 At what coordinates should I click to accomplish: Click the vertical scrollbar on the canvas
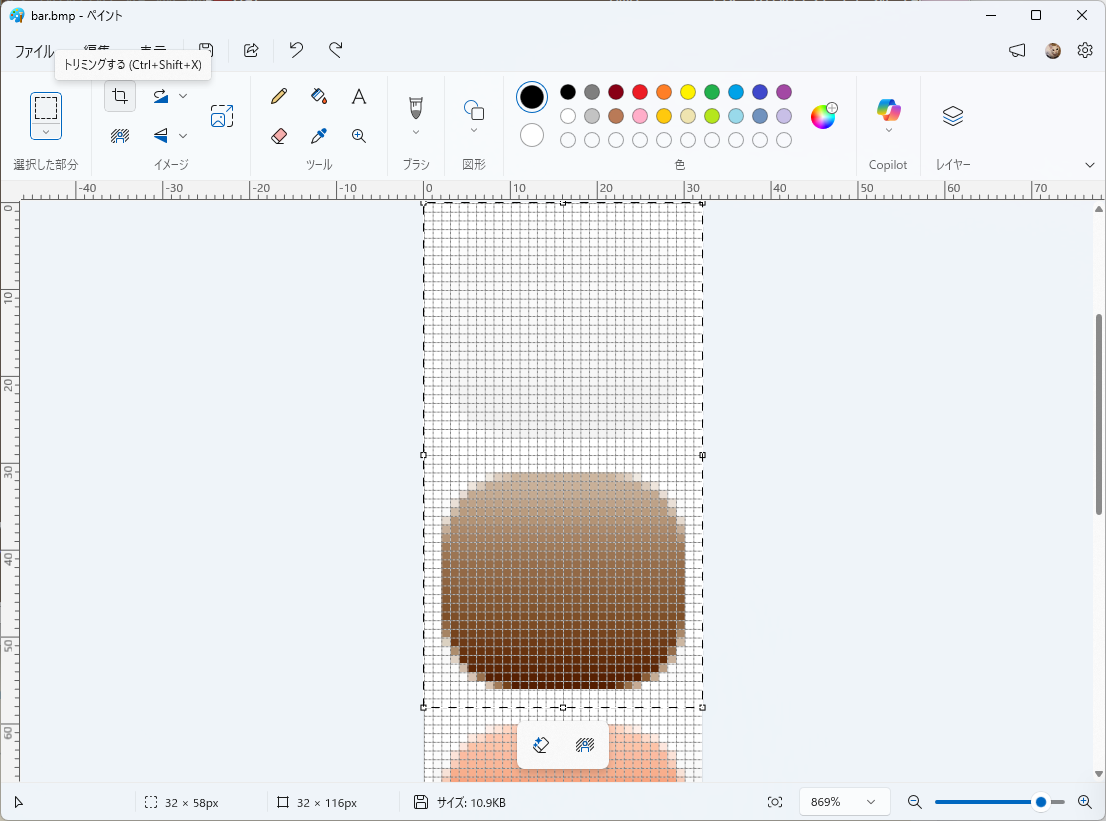click(x=1098, y=414)
